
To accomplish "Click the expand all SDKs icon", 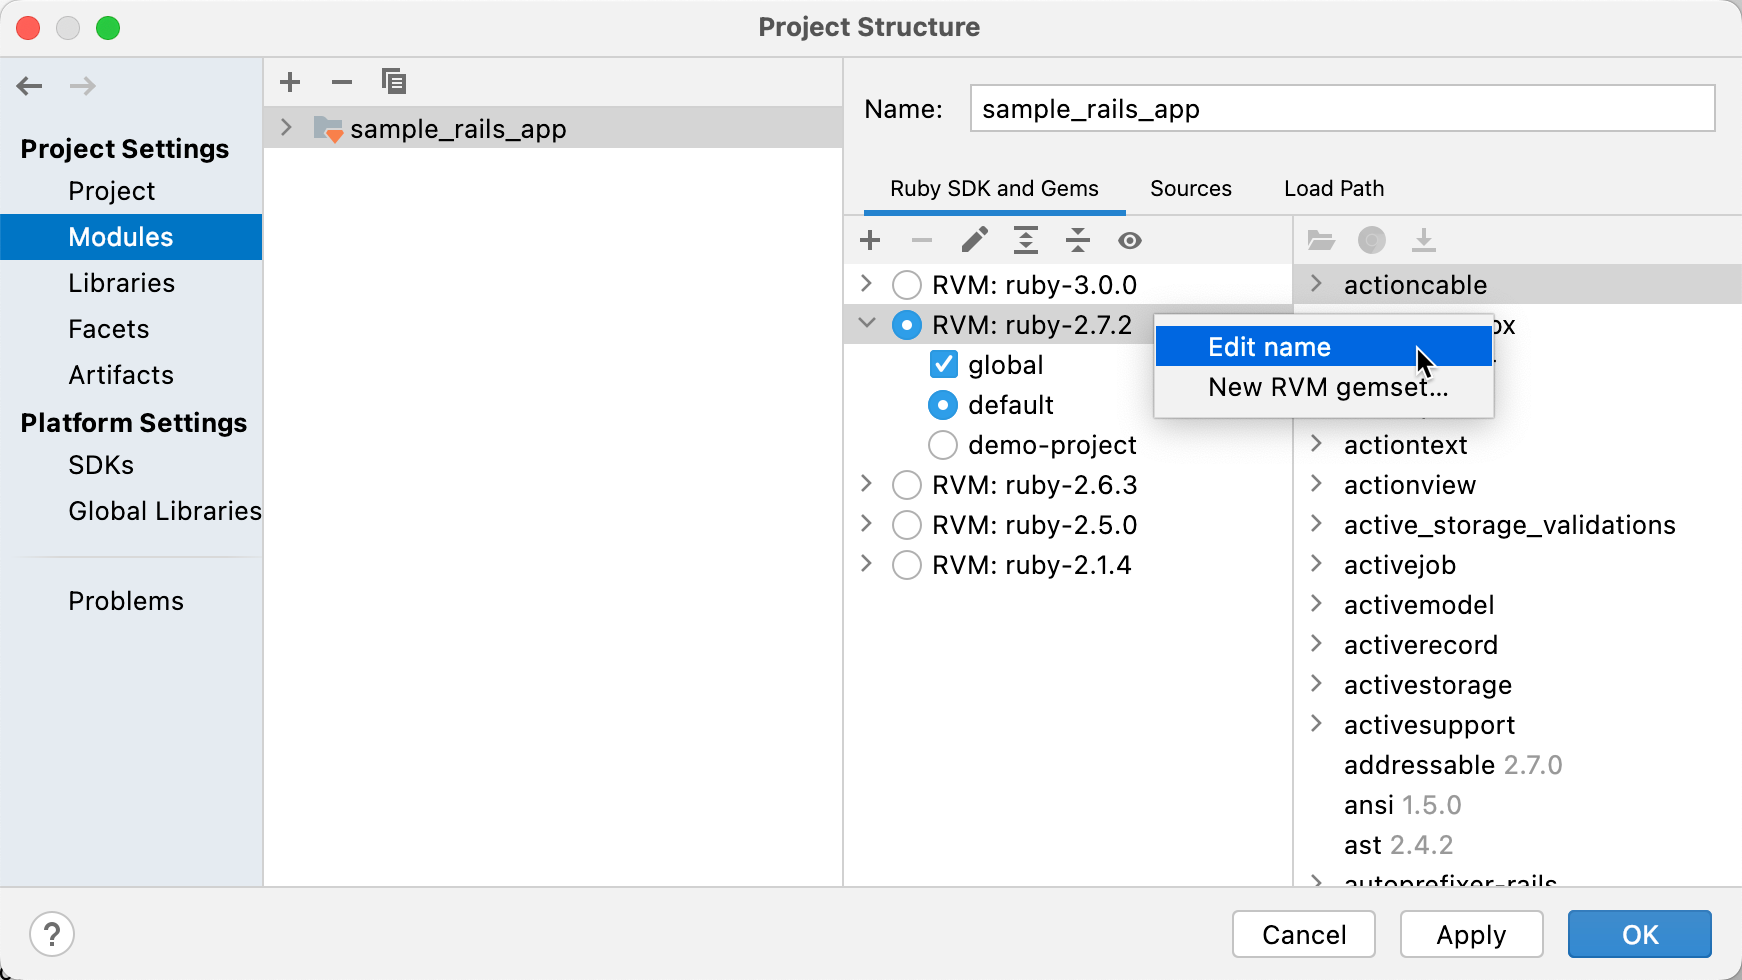I will [1026, 240].
